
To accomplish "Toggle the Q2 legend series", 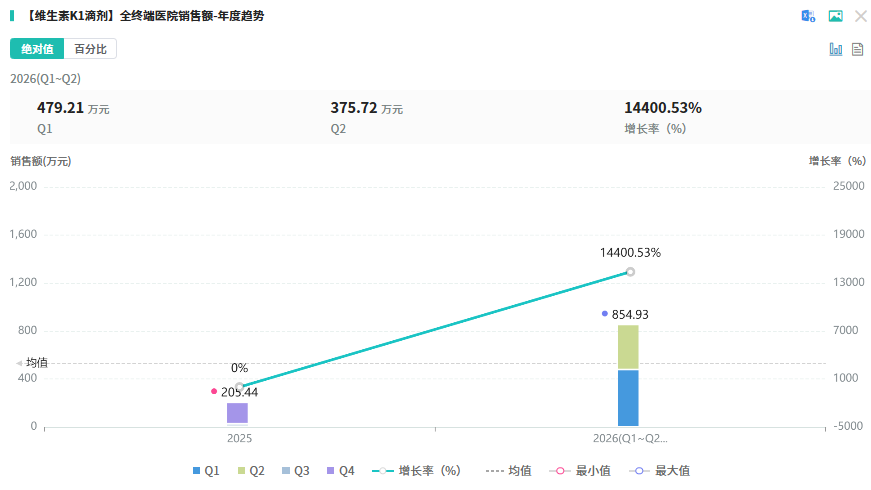I will point(251,471).
